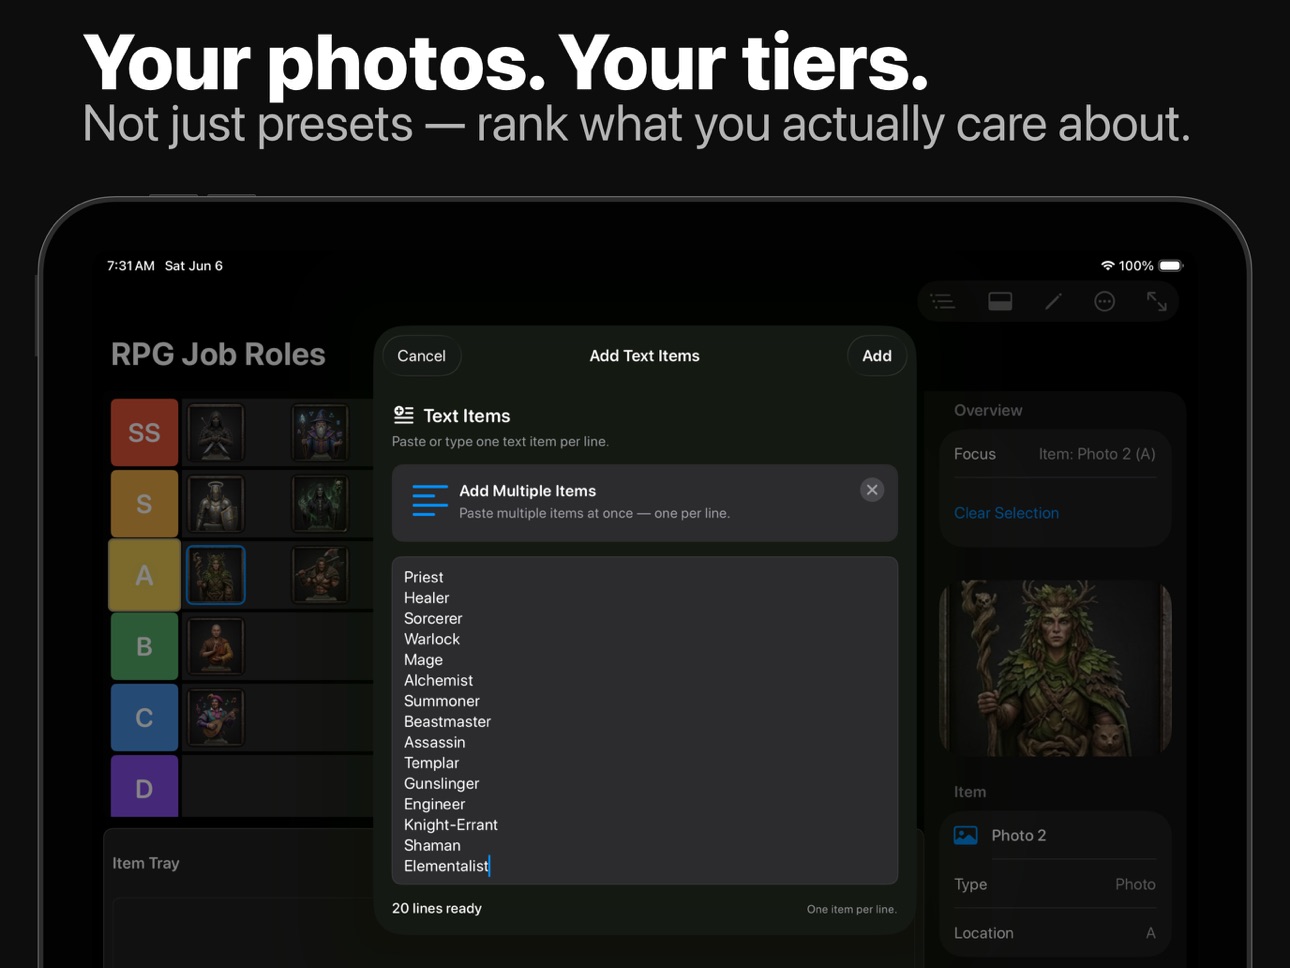1290x968 pixels.
Task: Click the 20 lines ready status
Action: tap(437, 908)
